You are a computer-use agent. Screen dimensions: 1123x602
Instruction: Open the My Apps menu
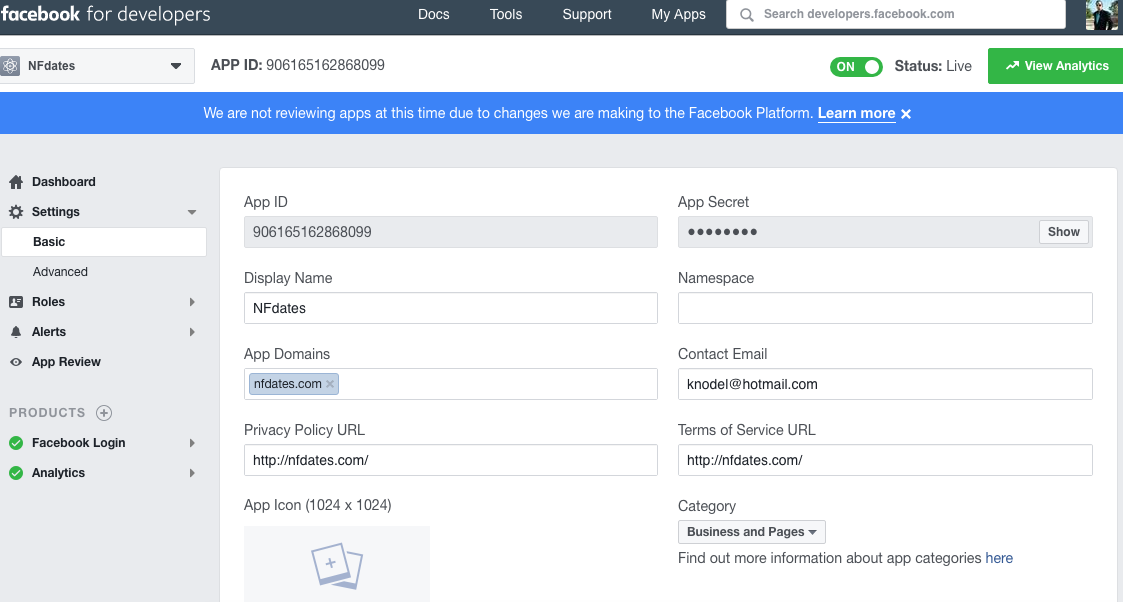click(678, 14)
